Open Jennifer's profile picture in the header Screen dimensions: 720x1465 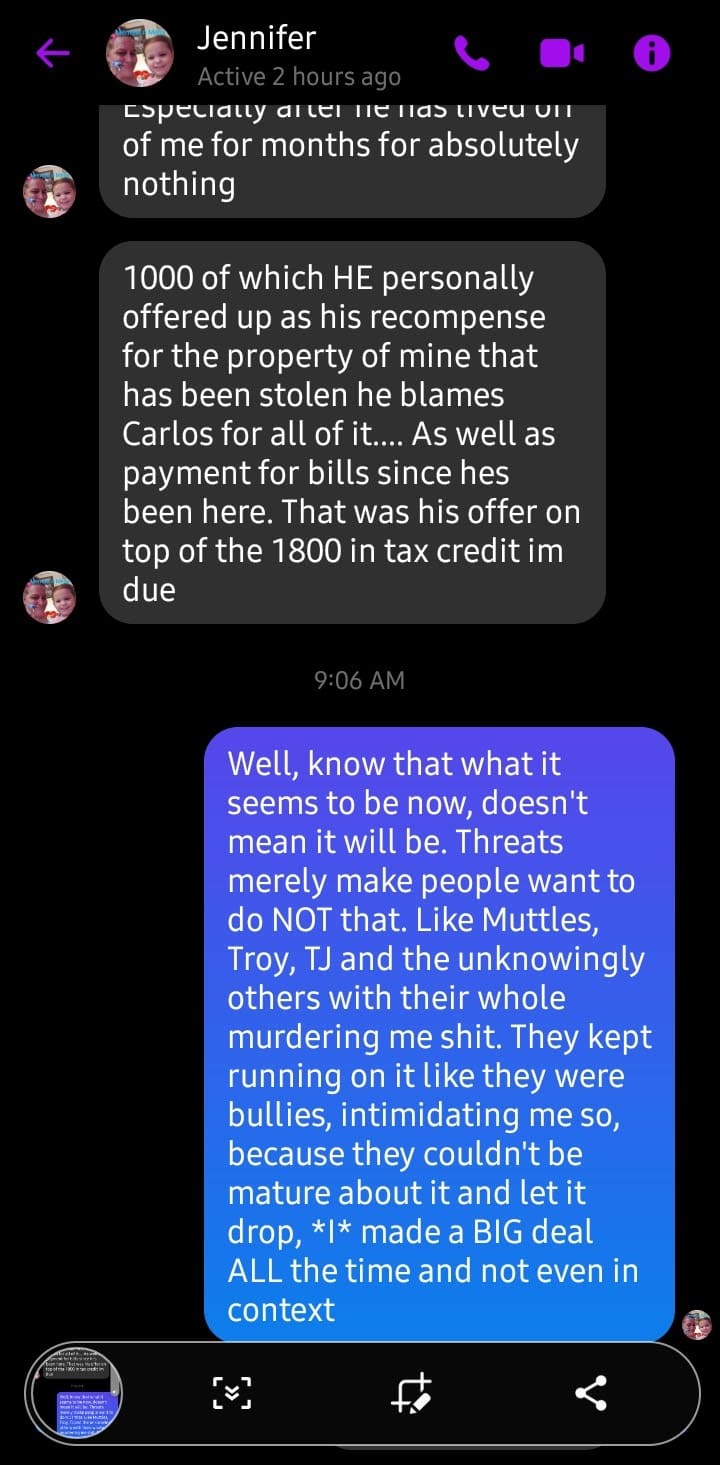pyautogui.click(x=140, y=54)
